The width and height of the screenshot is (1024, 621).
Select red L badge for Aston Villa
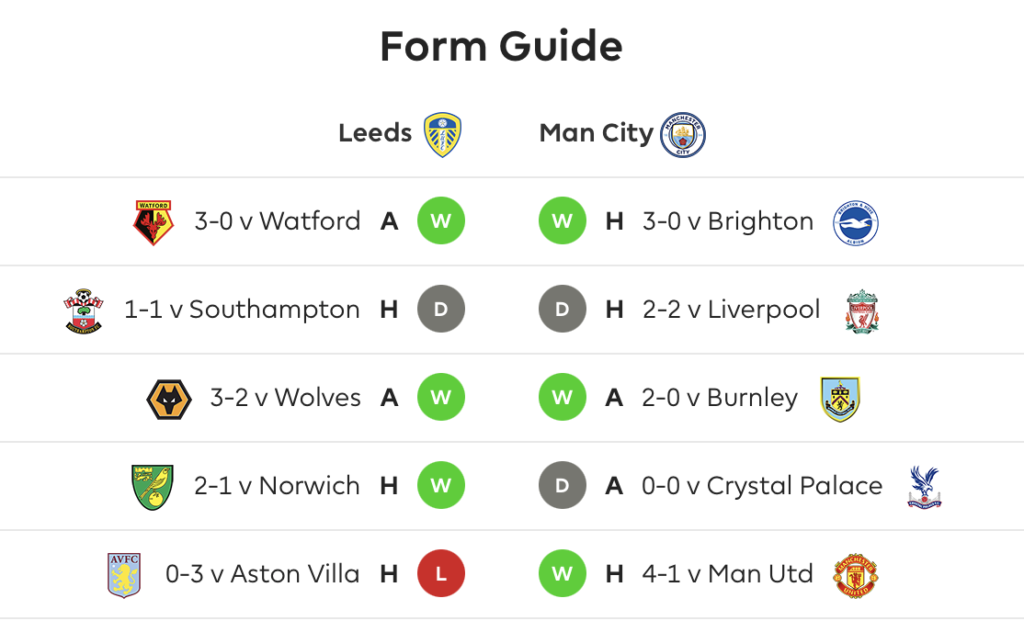coord(441,574)
